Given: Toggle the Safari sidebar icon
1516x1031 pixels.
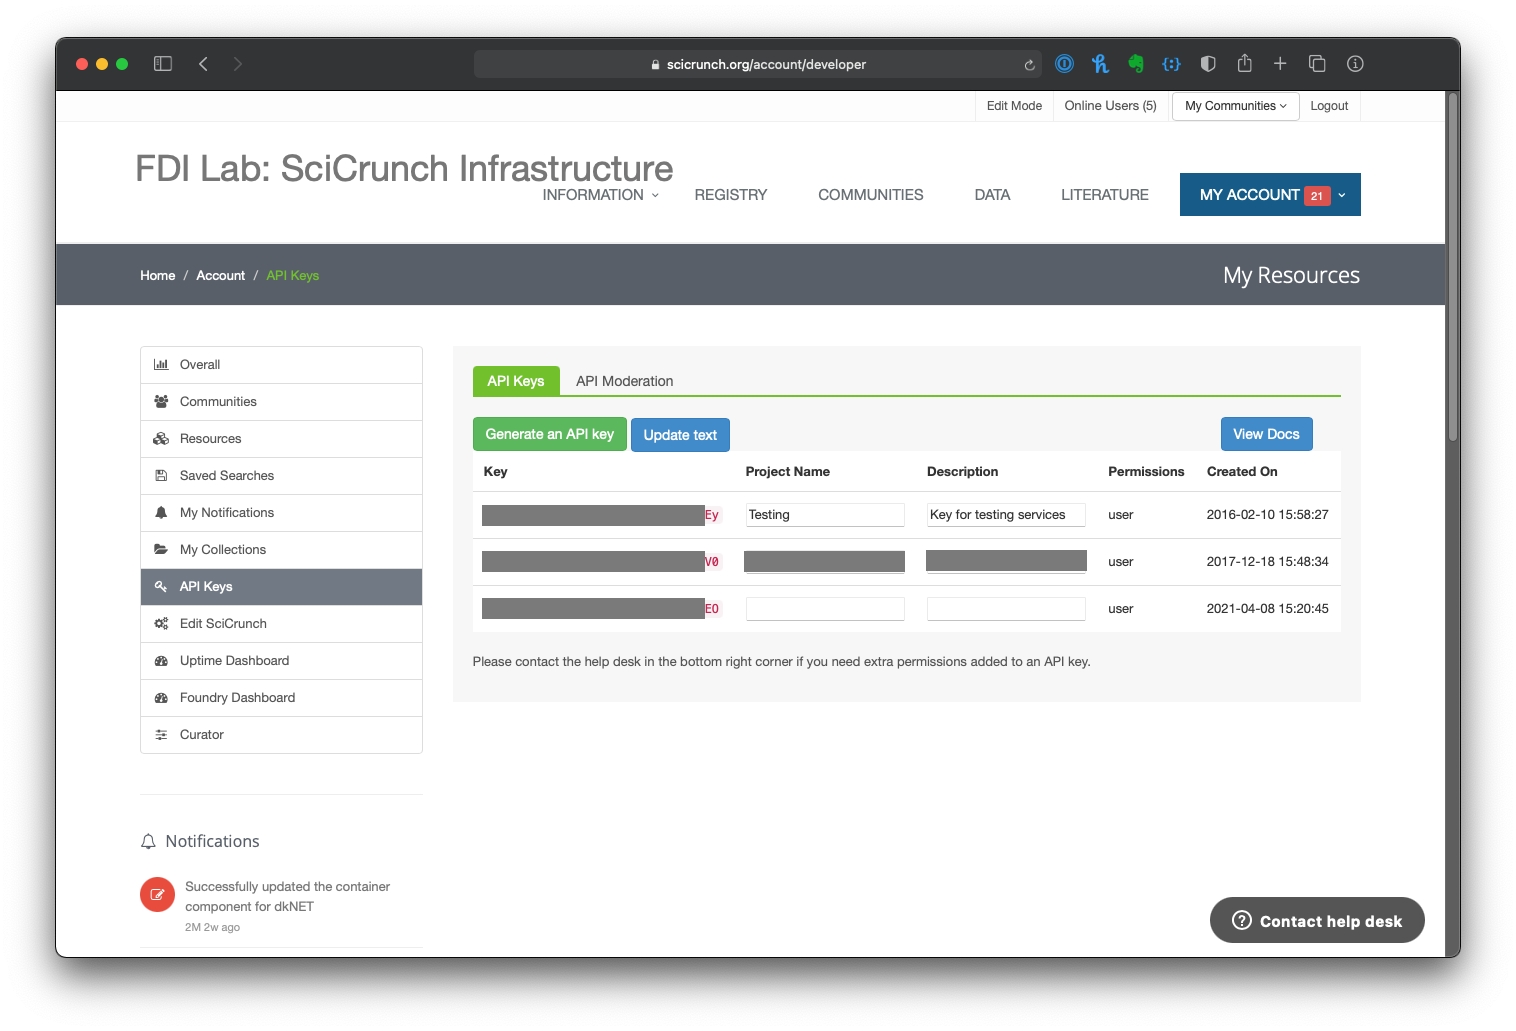Looking at the screenshot, I should point(163,64).
